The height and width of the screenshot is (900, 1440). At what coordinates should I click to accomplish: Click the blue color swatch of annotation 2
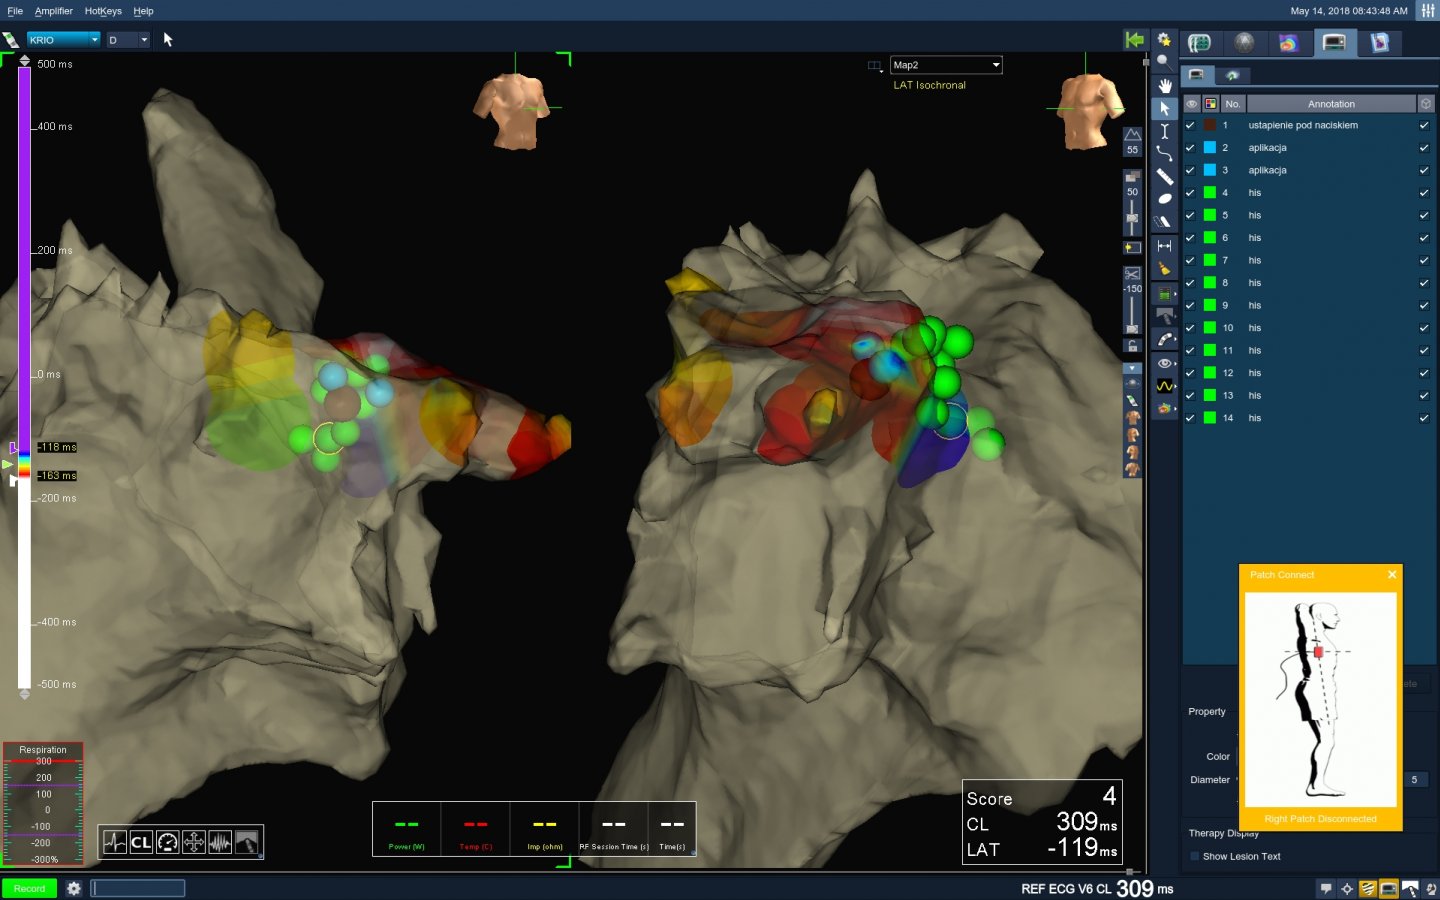pyautogui.click(x=1210, y=148)
